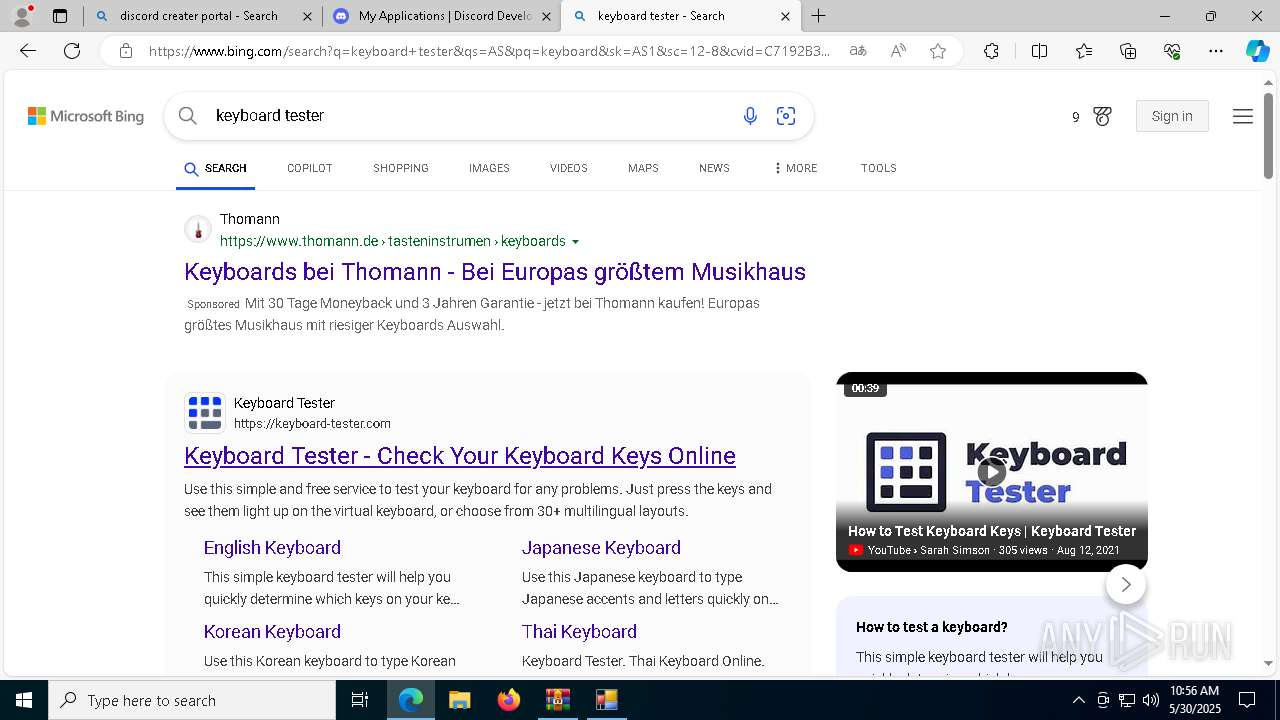The height and width of the screenshot is (720, 1280).
Task: Open Keyboard Tester - Check Your Keyboard Keys link
Action: (460, 456)
